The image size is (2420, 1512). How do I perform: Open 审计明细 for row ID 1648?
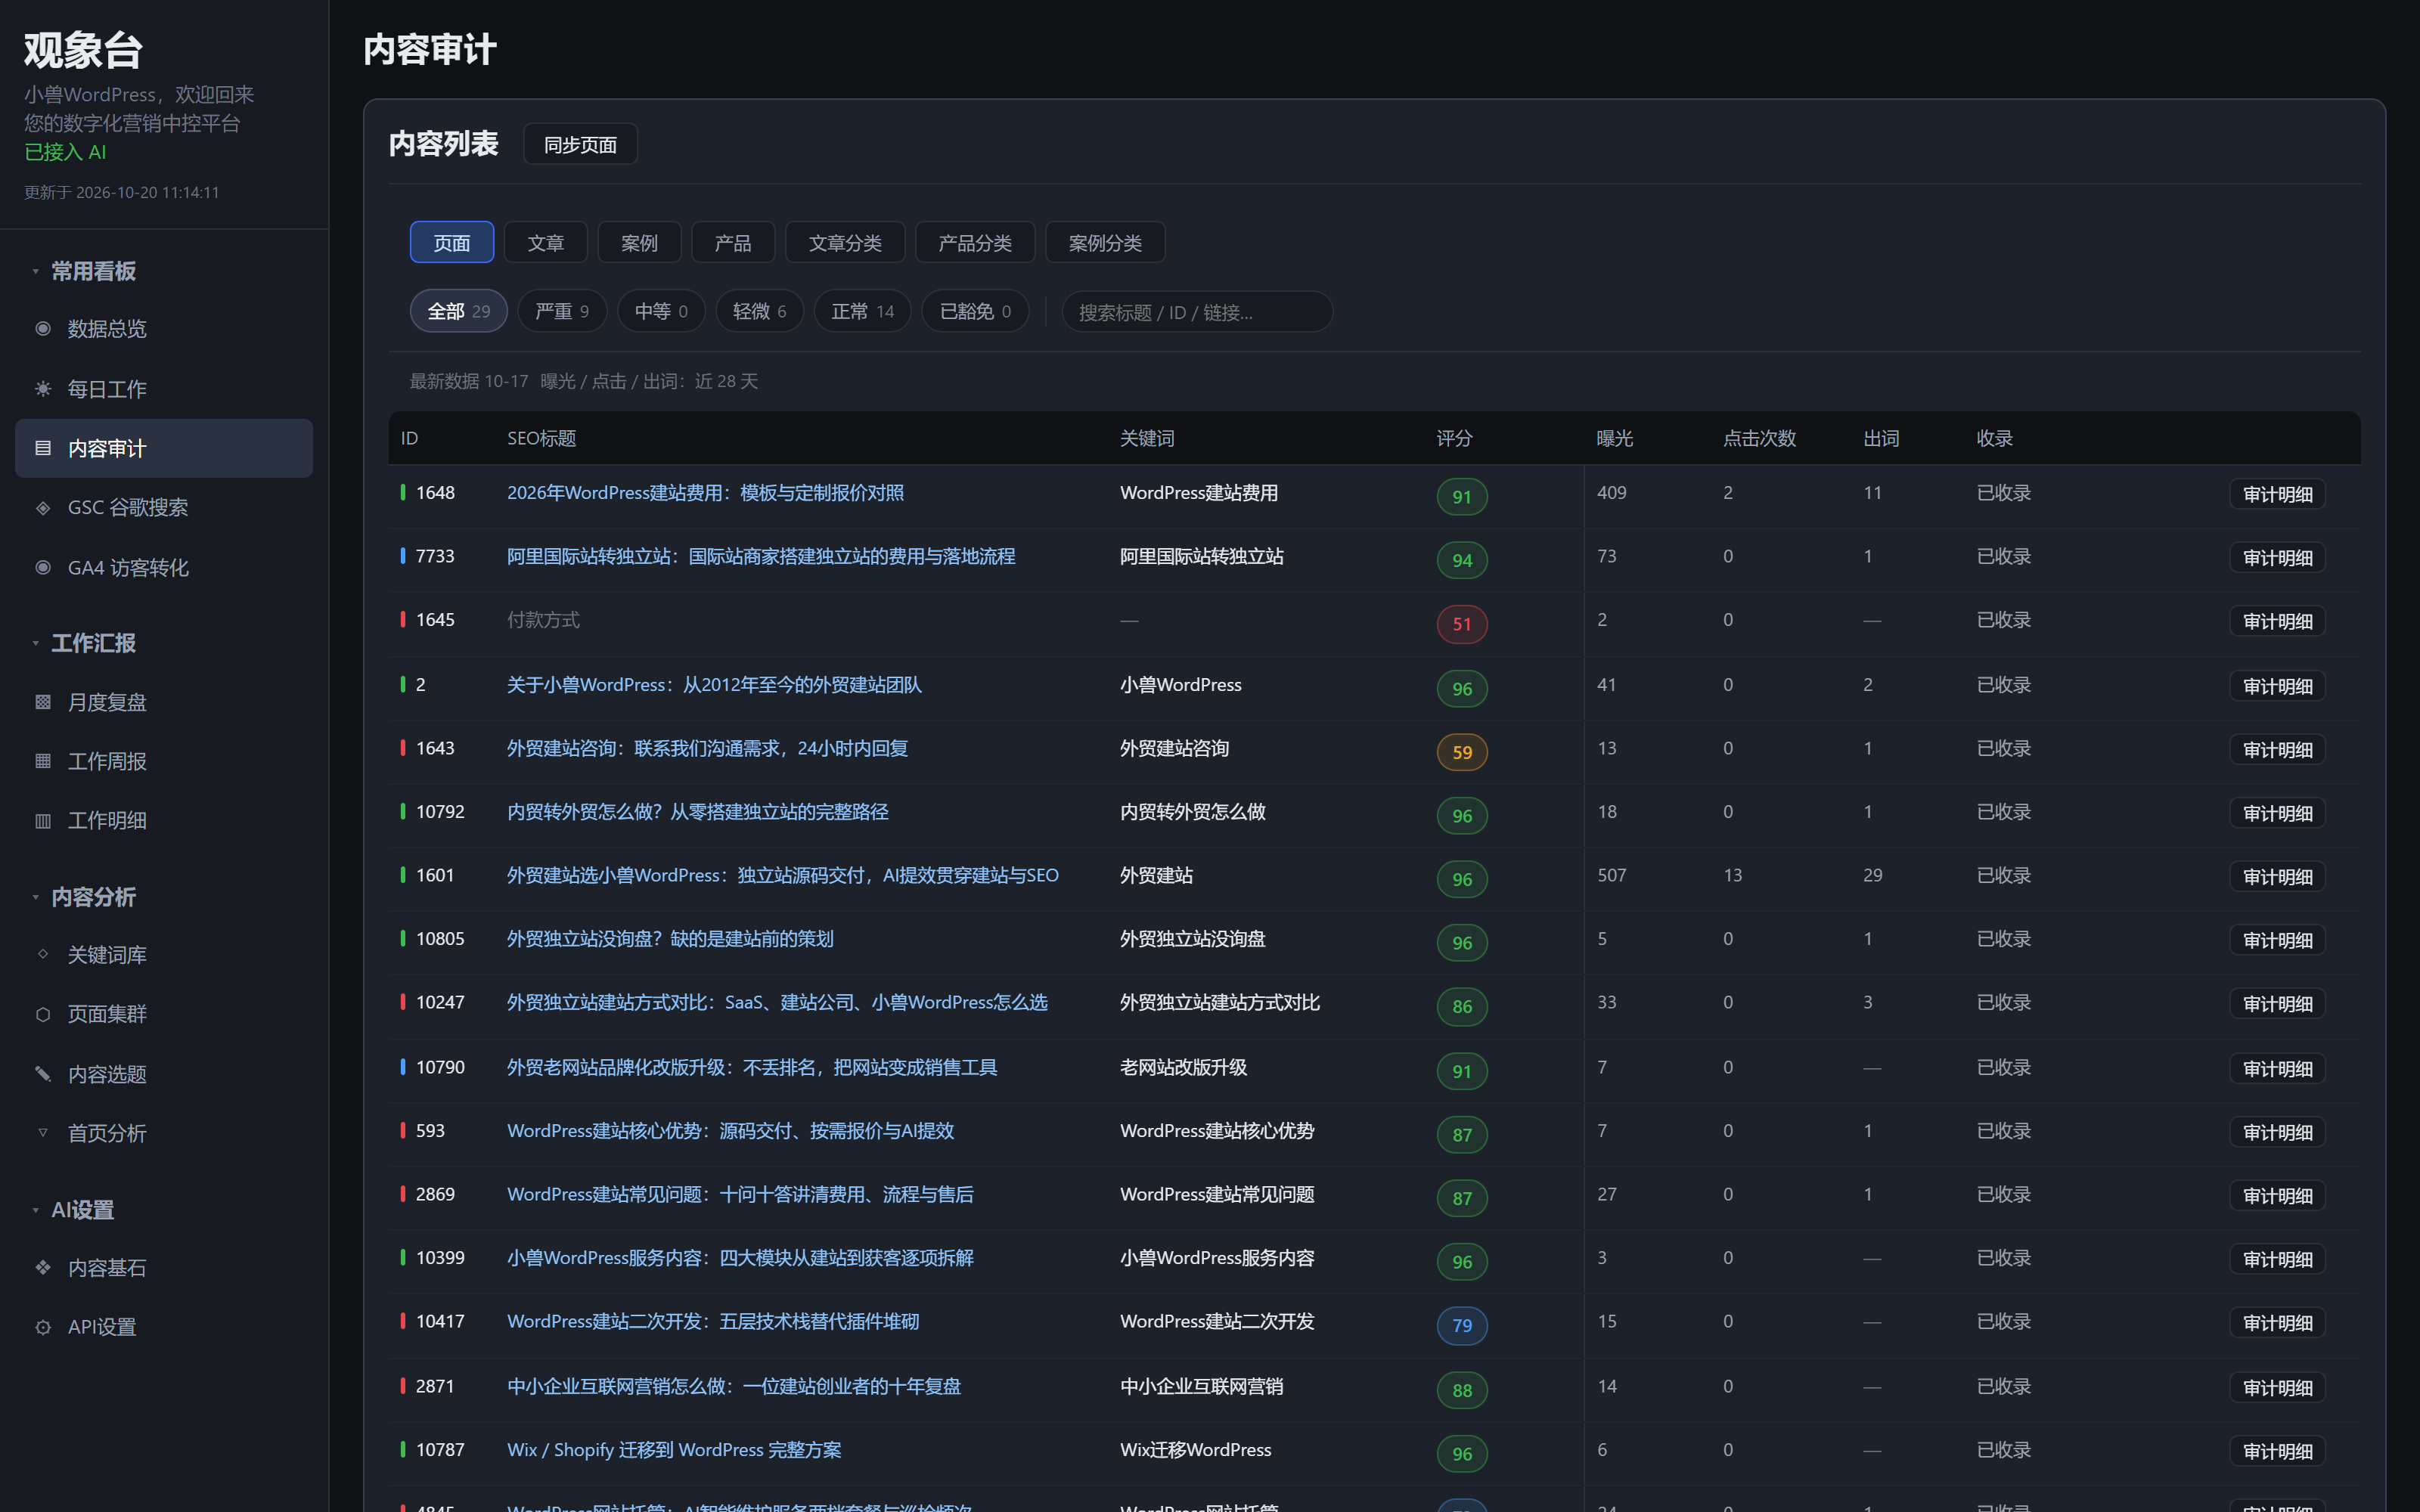pos(2277,494)
